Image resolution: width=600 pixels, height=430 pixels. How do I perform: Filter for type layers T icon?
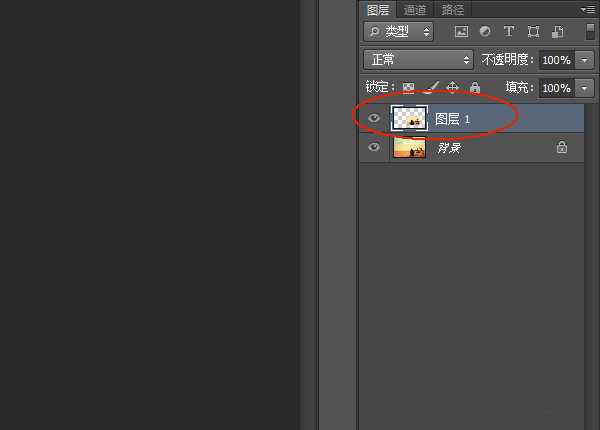click(x=509, y=31)
